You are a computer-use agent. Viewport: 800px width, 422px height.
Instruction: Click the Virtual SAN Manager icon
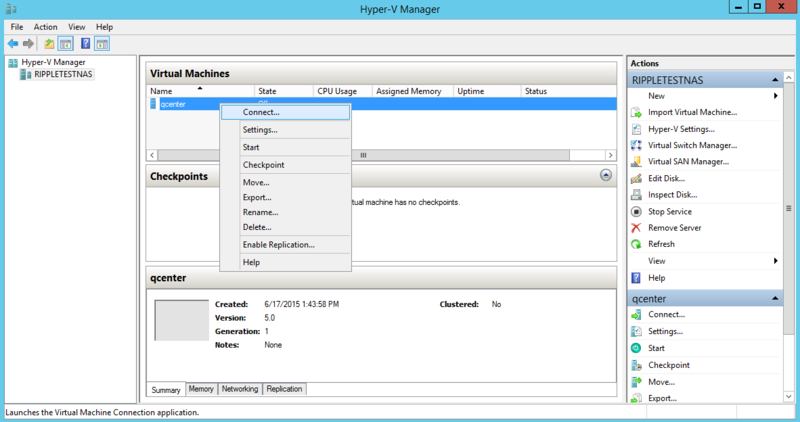[636, 162]
